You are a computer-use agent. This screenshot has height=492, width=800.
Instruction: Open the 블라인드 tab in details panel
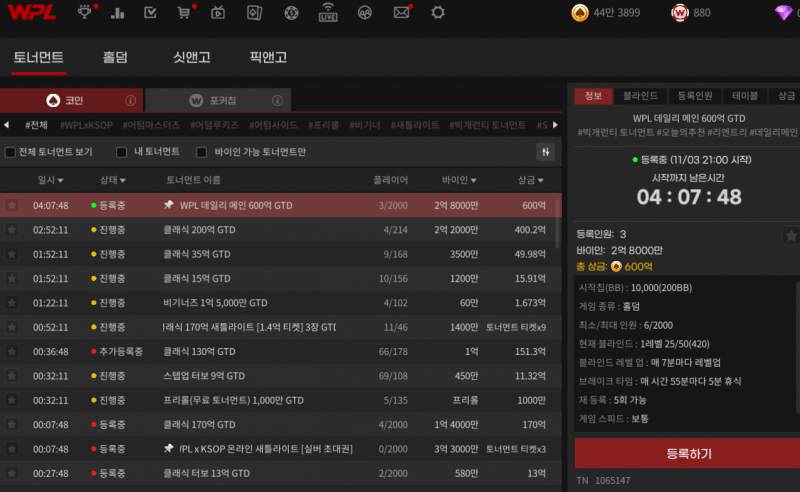(x=640, y=96)
